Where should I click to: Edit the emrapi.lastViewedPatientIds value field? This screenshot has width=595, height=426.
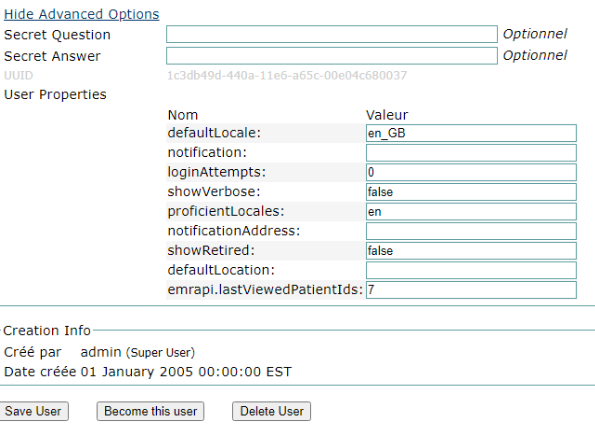471,290
